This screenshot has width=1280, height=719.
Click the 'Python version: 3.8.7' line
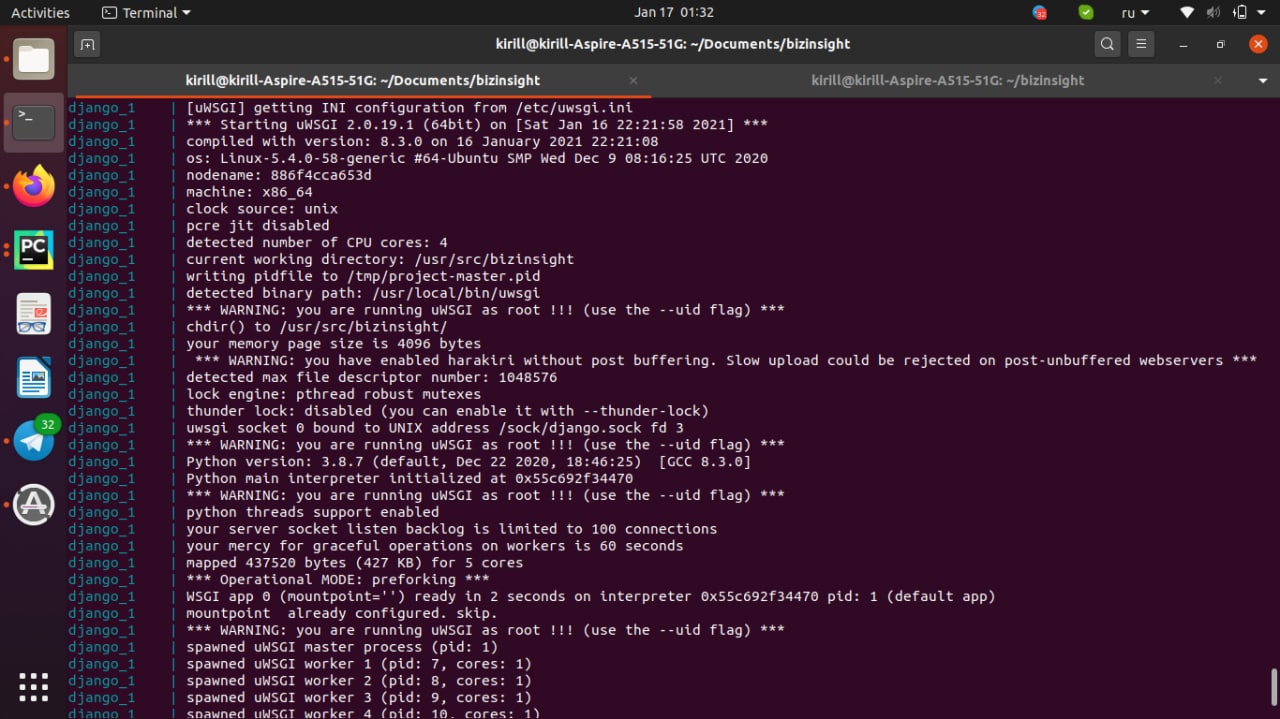[x=468, y=461]
